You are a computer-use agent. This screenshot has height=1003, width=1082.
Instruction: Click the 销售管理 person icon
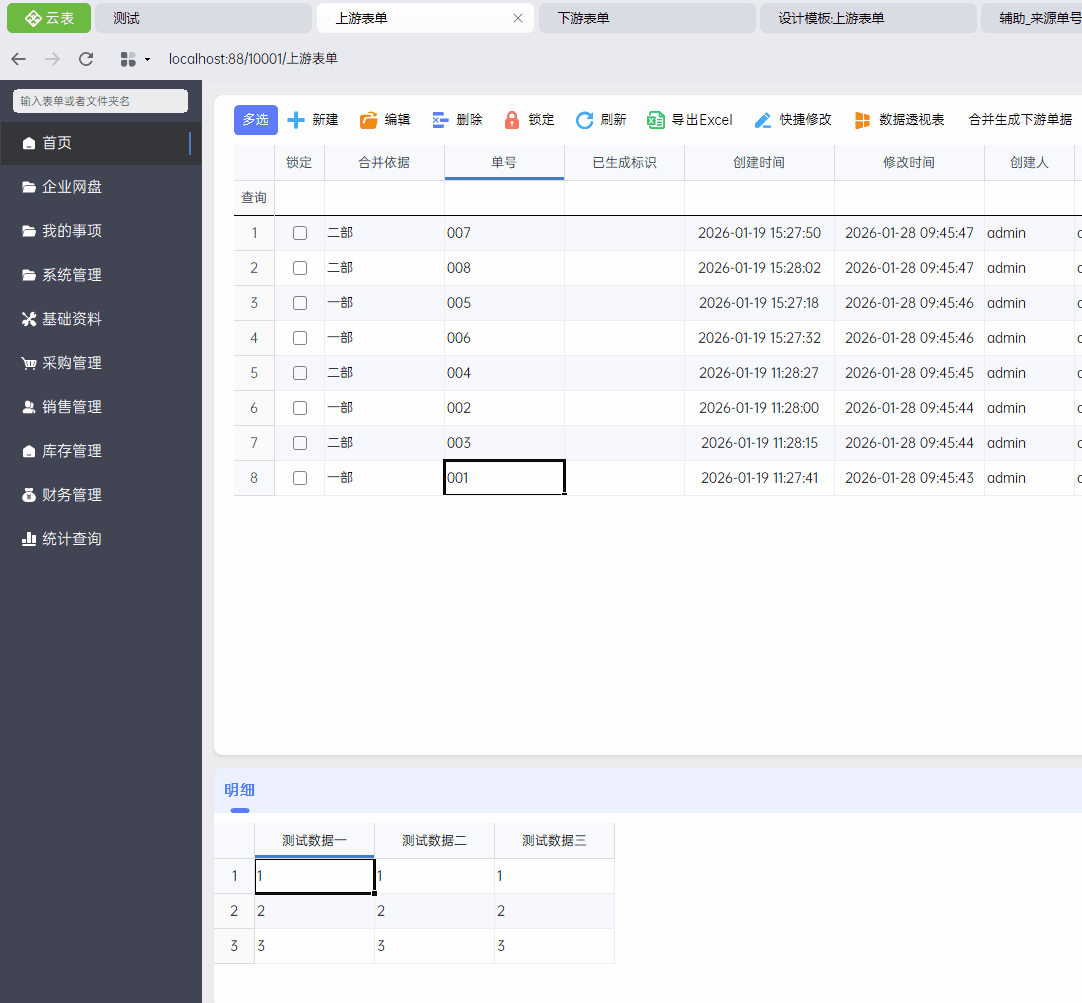(28, 407)
